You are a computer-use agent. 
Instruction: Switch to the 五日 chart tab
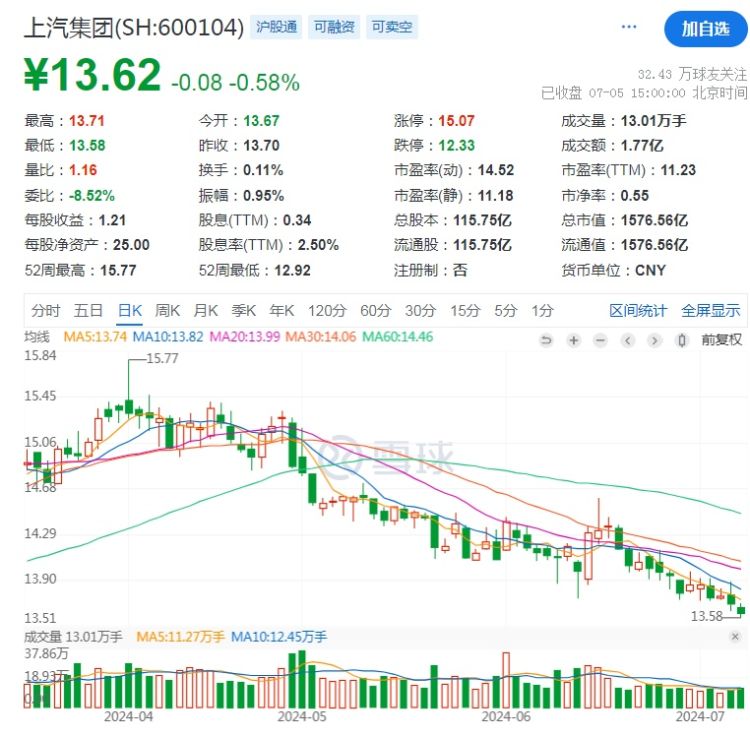pos(88,311)
